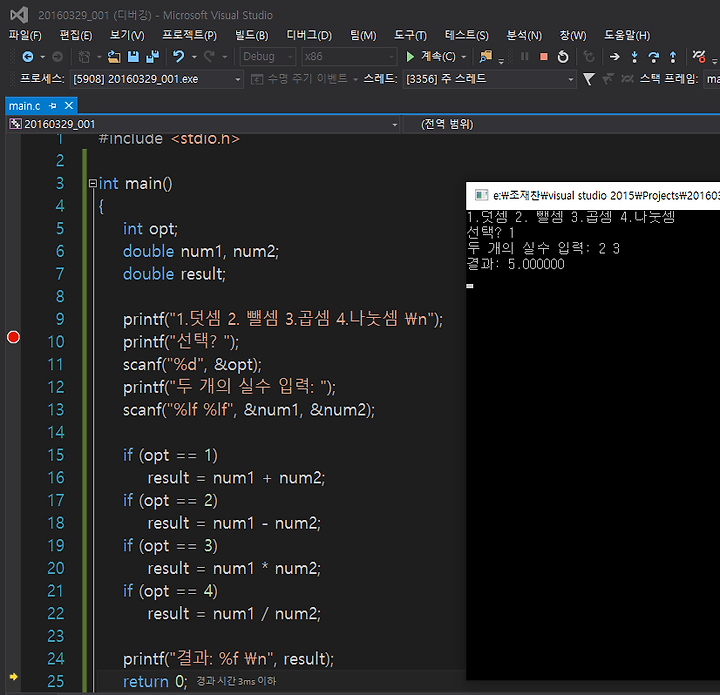This screenshot has height=695, width=720.
Task: Open the 빌드(B) menu
Action: [251, 35]
